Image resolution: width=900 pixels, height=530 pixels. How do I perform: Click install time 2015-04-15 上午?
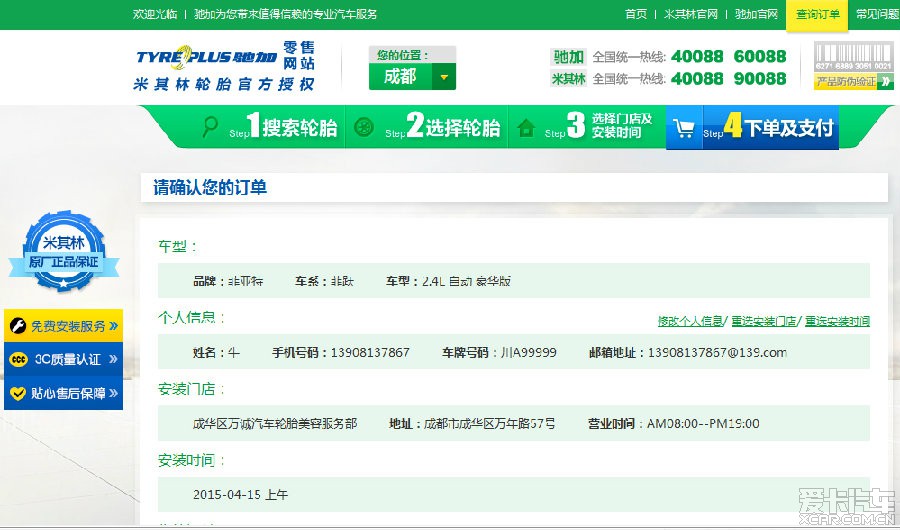click(240, 494)
